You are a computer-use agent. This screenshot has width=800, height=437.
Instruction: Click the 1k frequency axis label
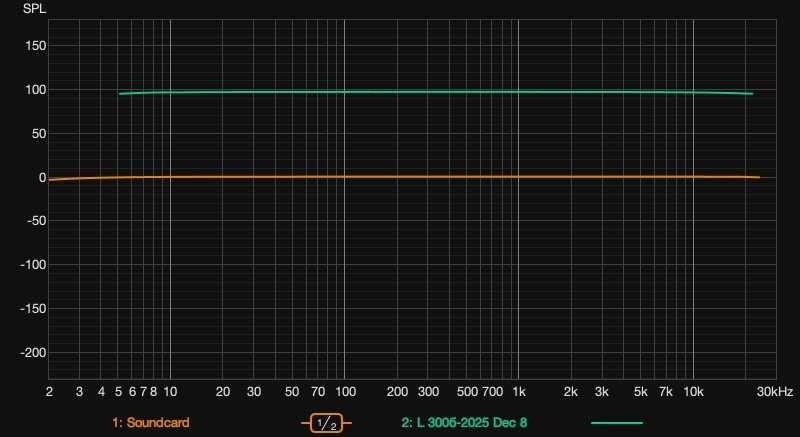point(519,392)
